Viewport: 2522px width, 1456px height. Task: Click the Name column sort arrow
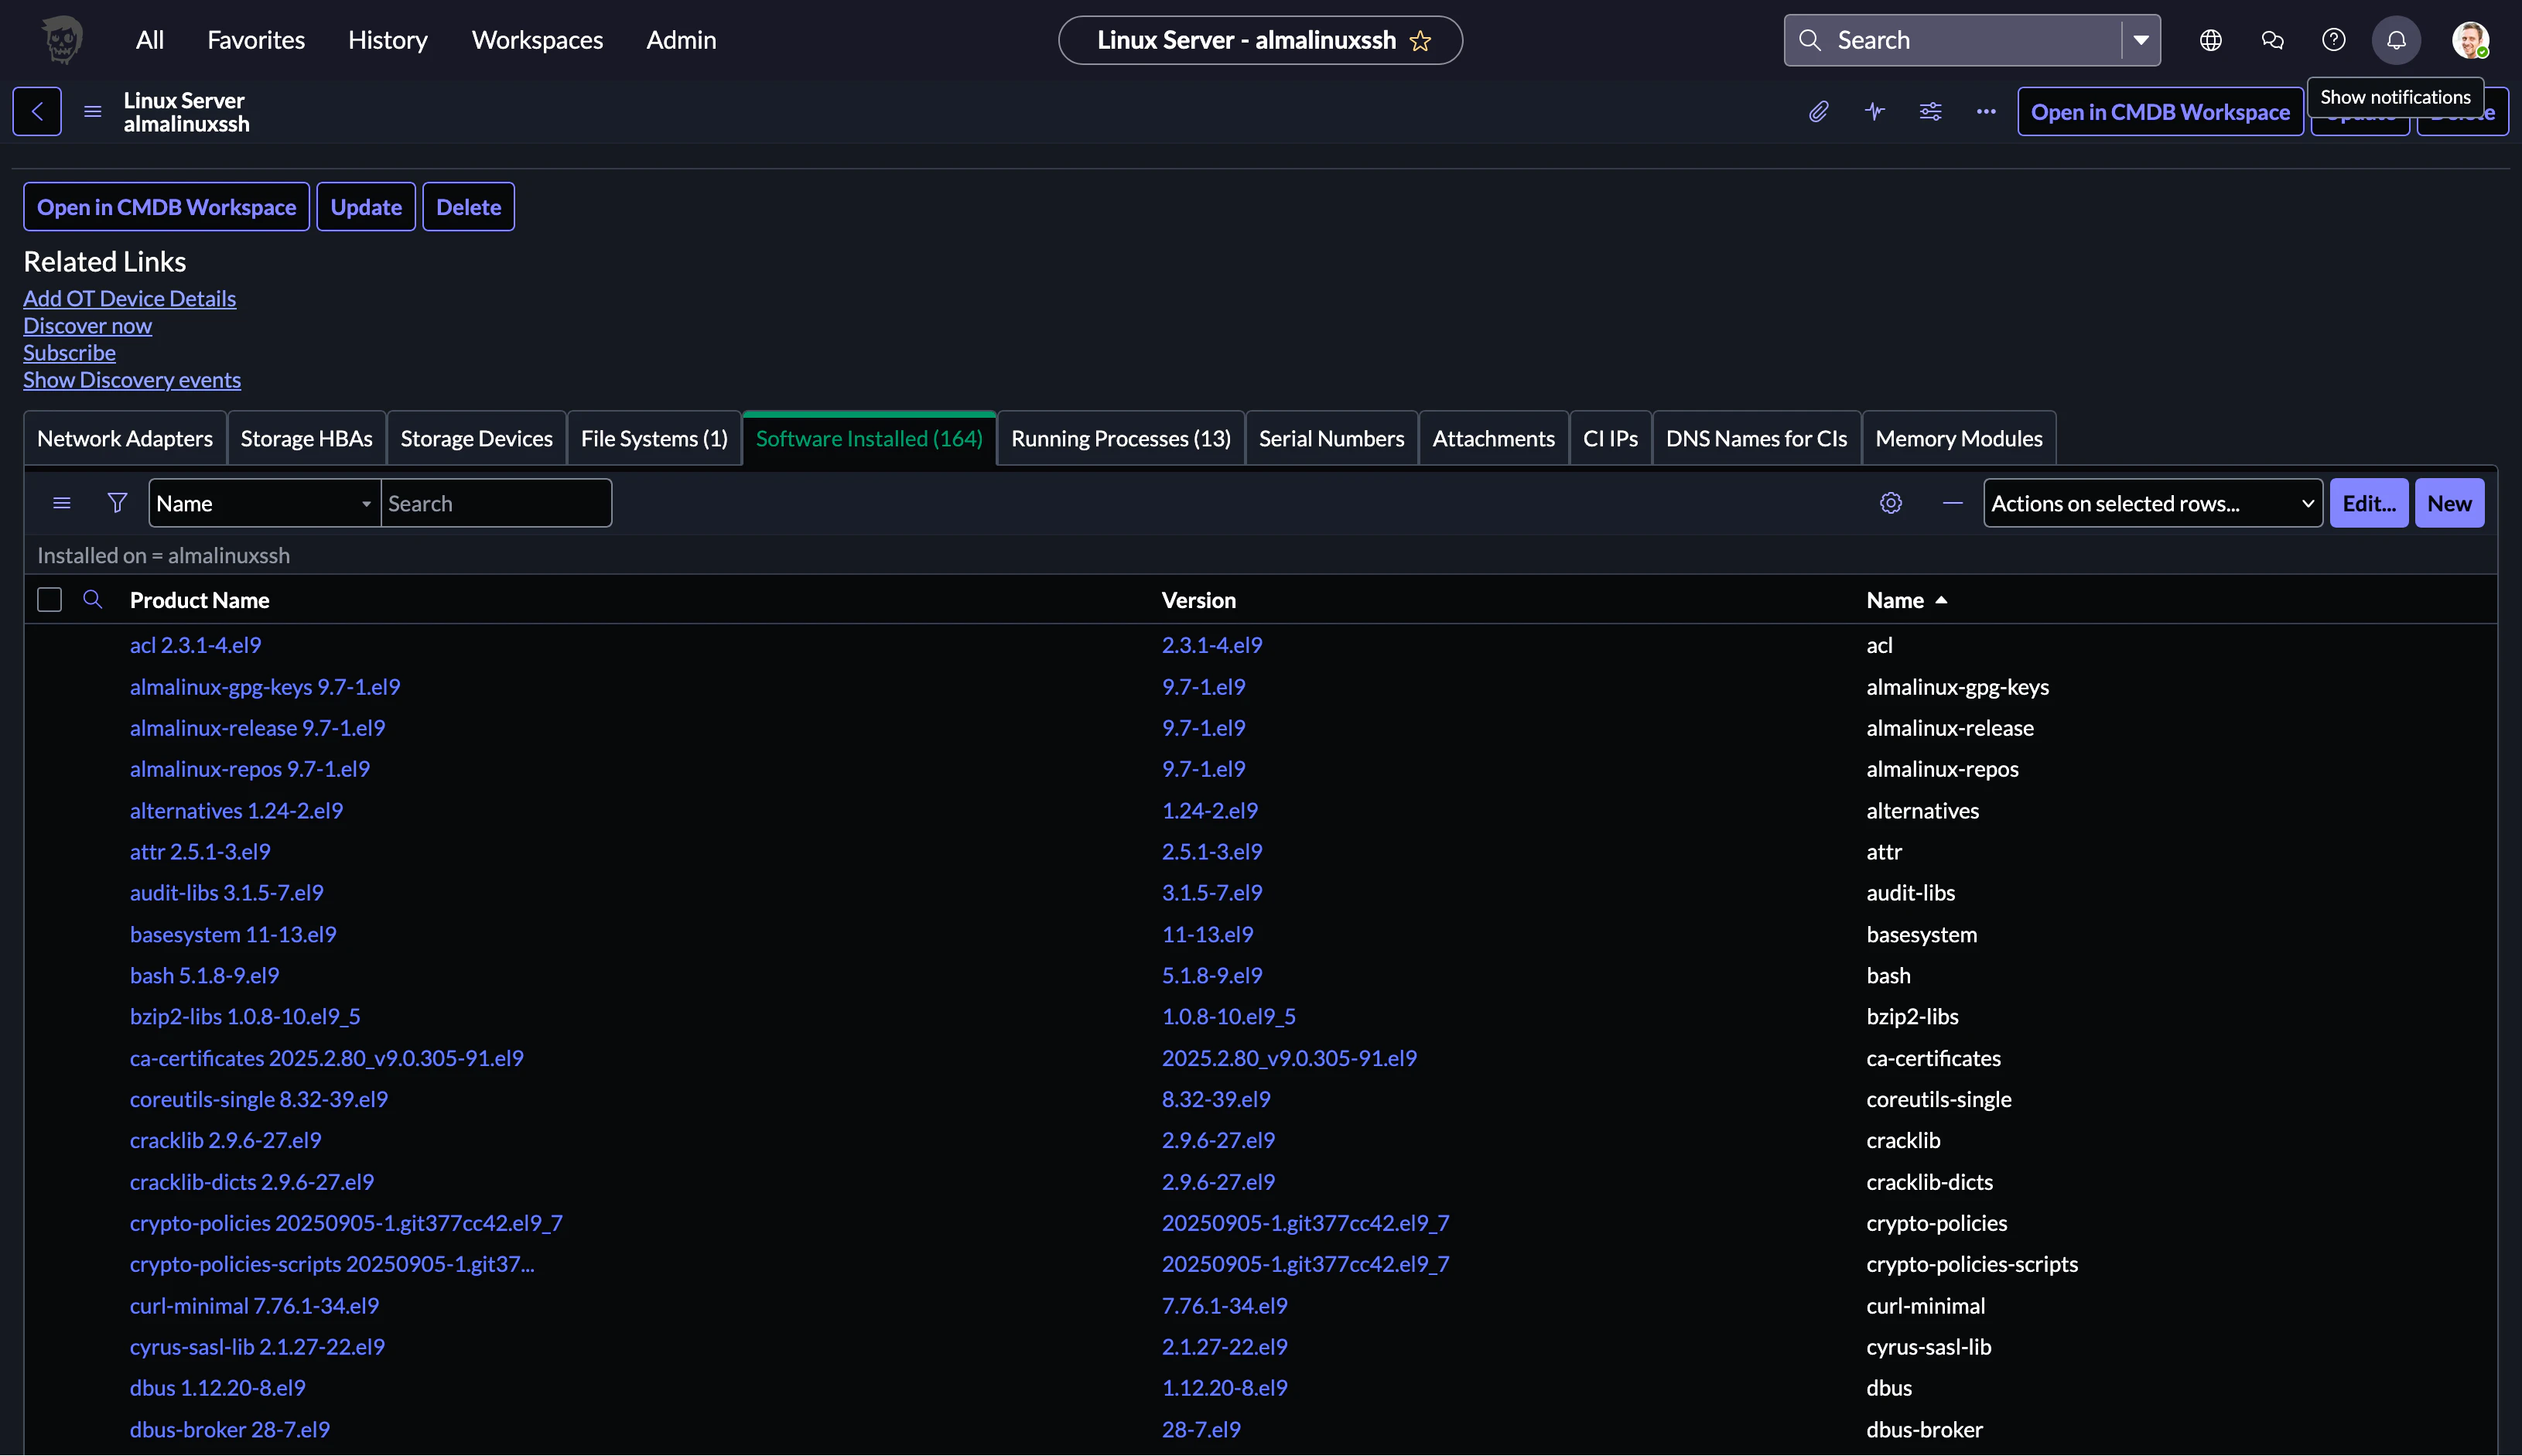click(x=1942, y=600)
